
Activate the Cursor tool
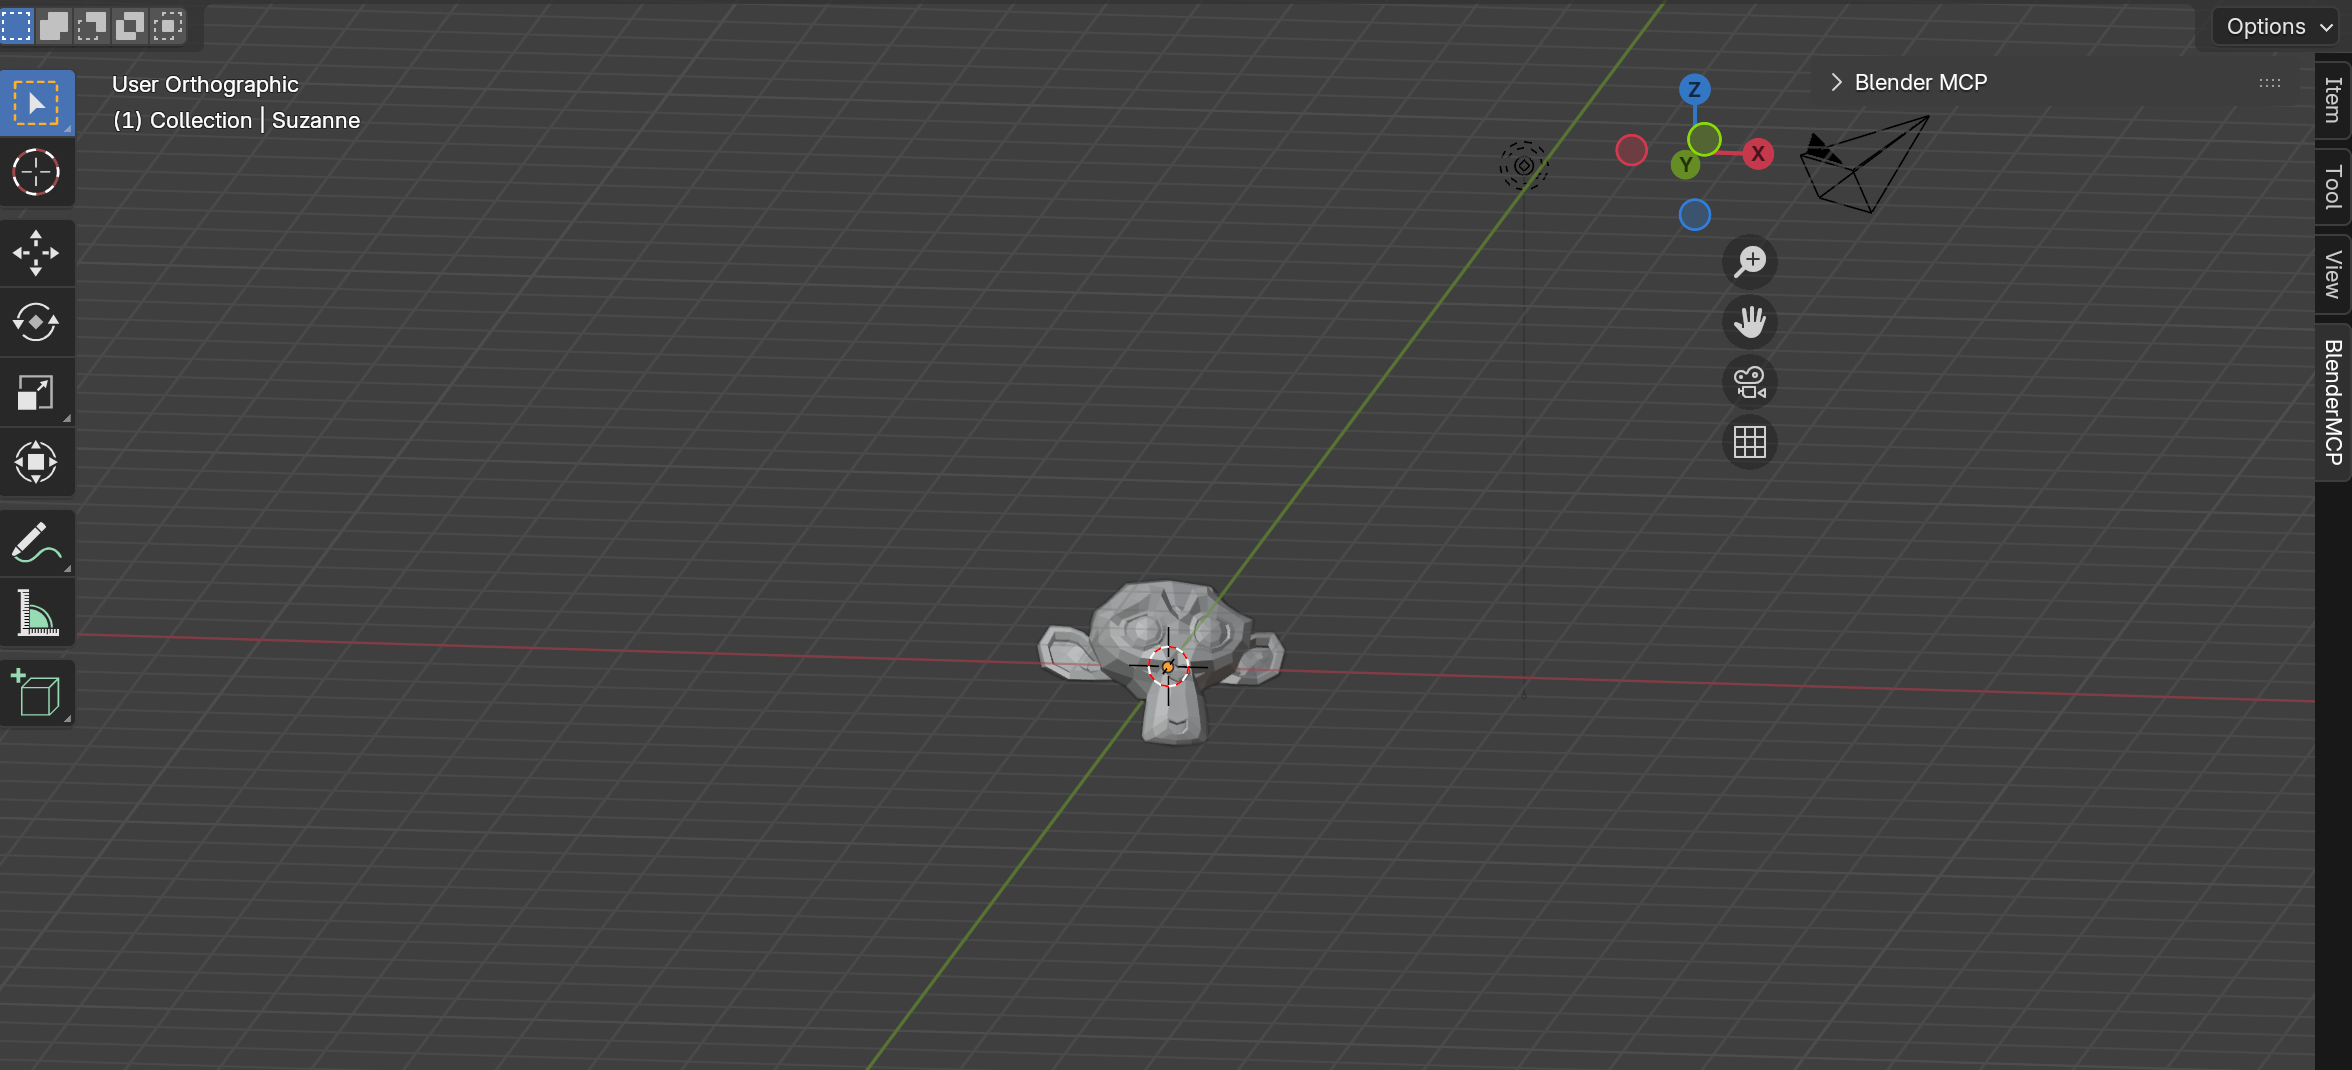pos(37,172)
